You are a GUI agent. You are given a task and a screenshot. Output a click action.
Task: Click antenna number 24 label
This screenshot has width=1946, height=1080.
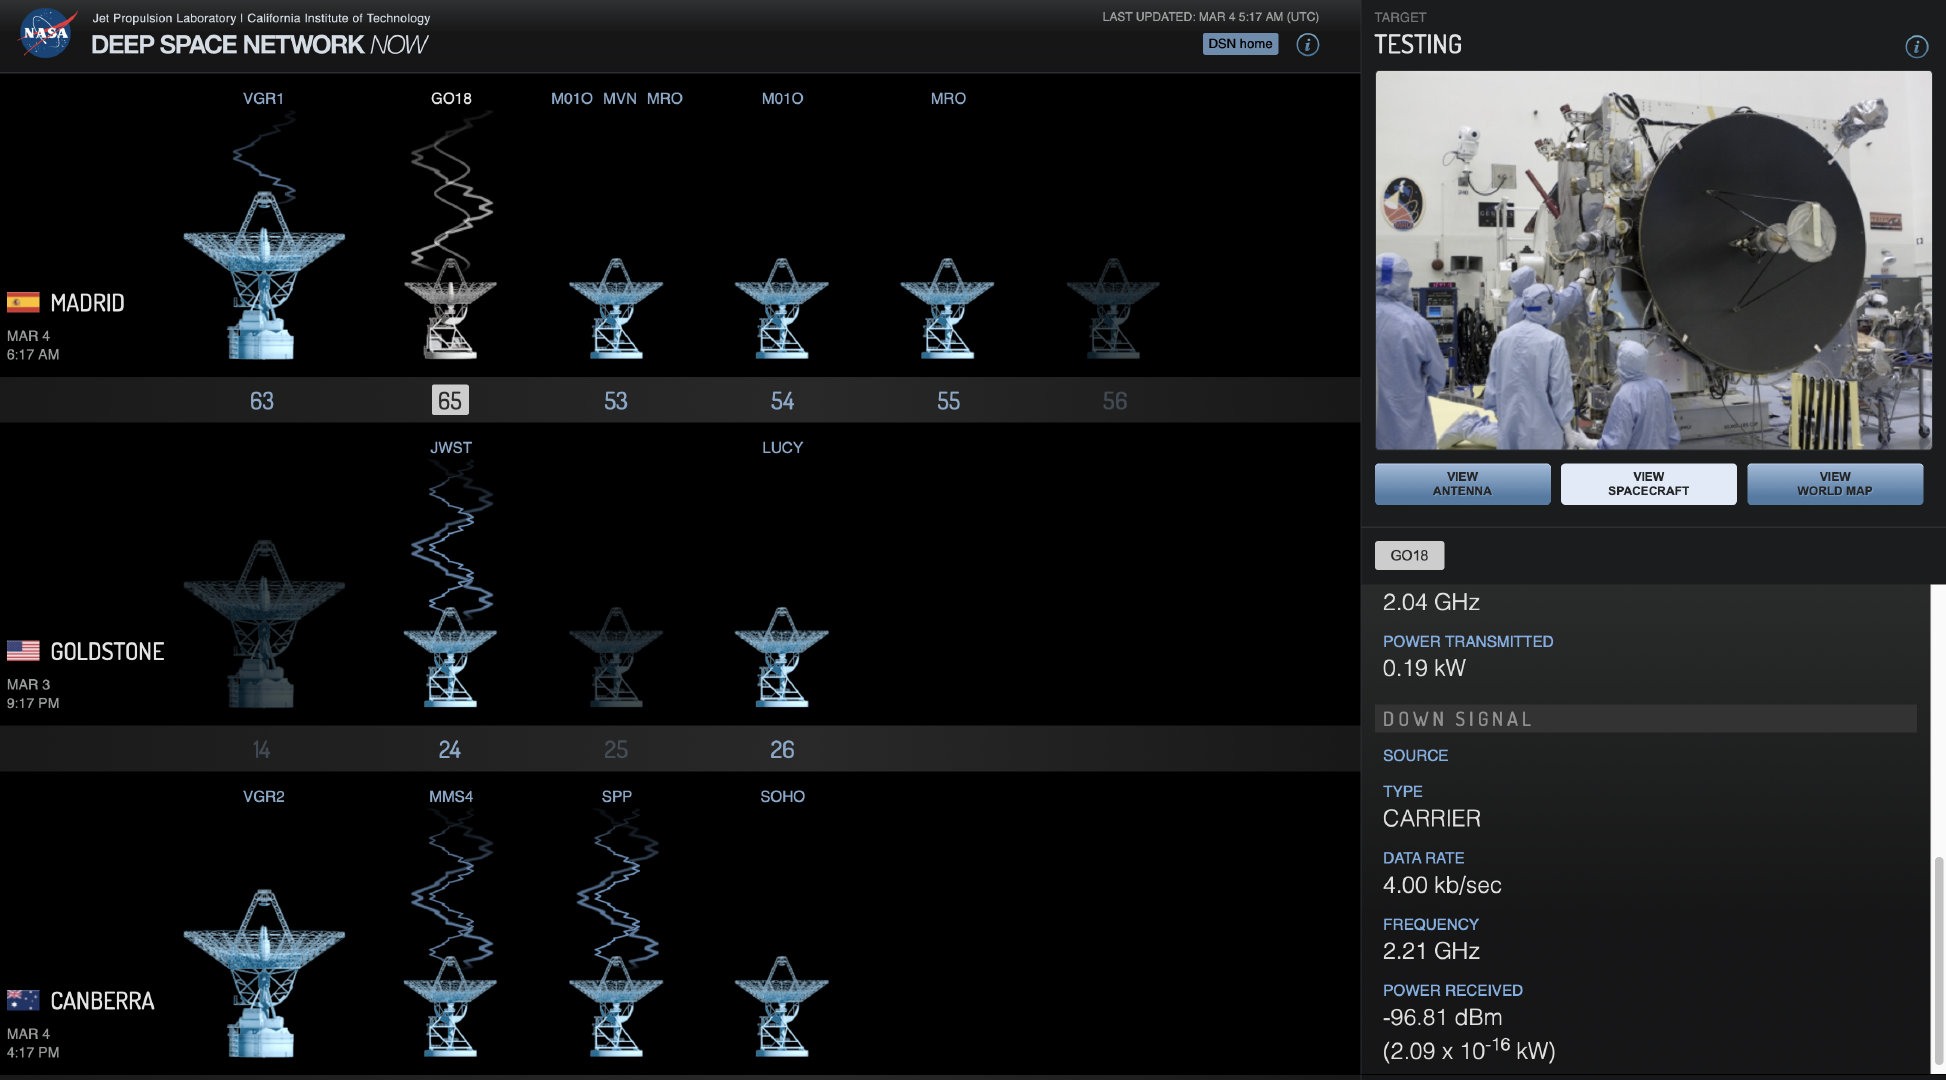tap(450, 750)
